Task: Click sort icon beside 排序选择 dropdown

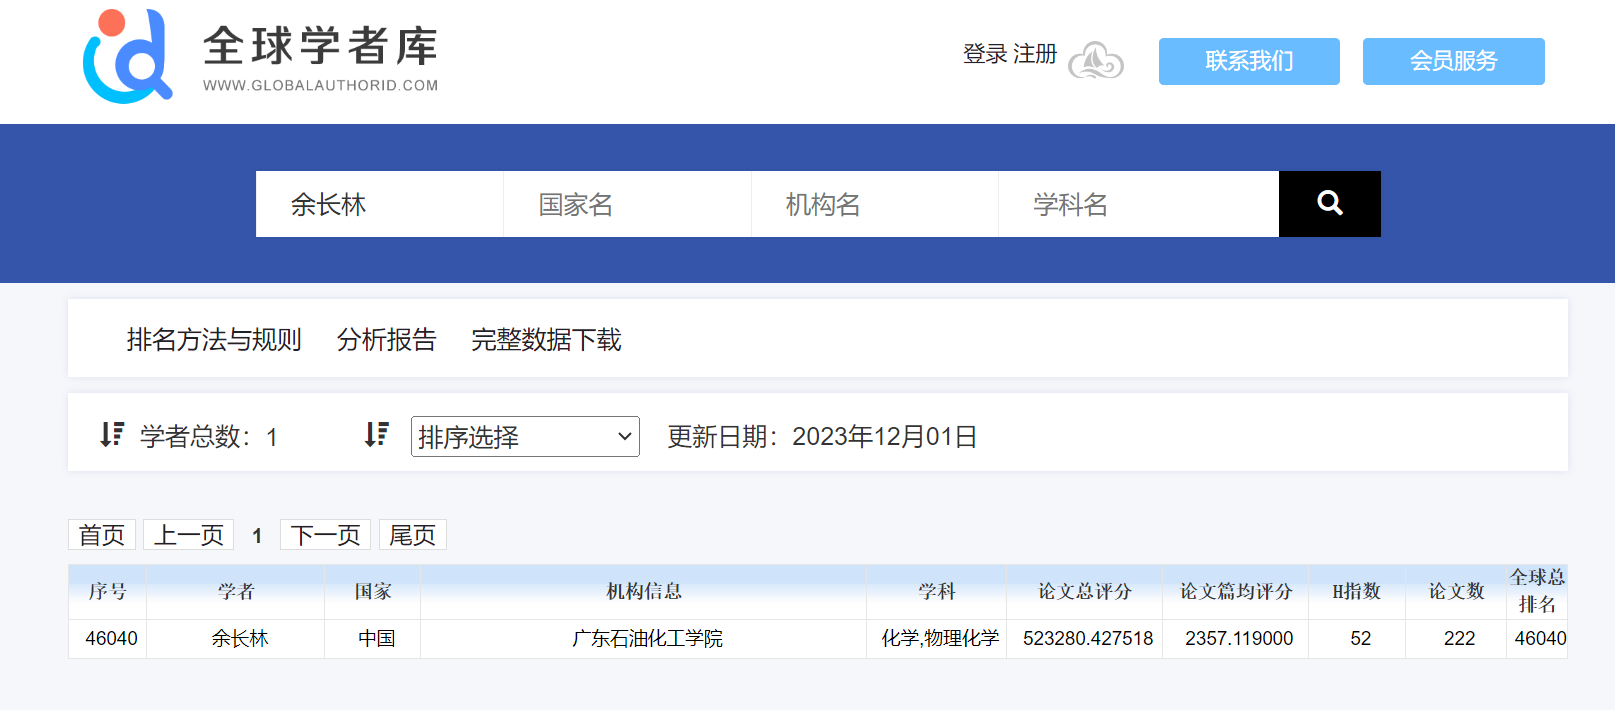Action: click(x=376, y=435)
